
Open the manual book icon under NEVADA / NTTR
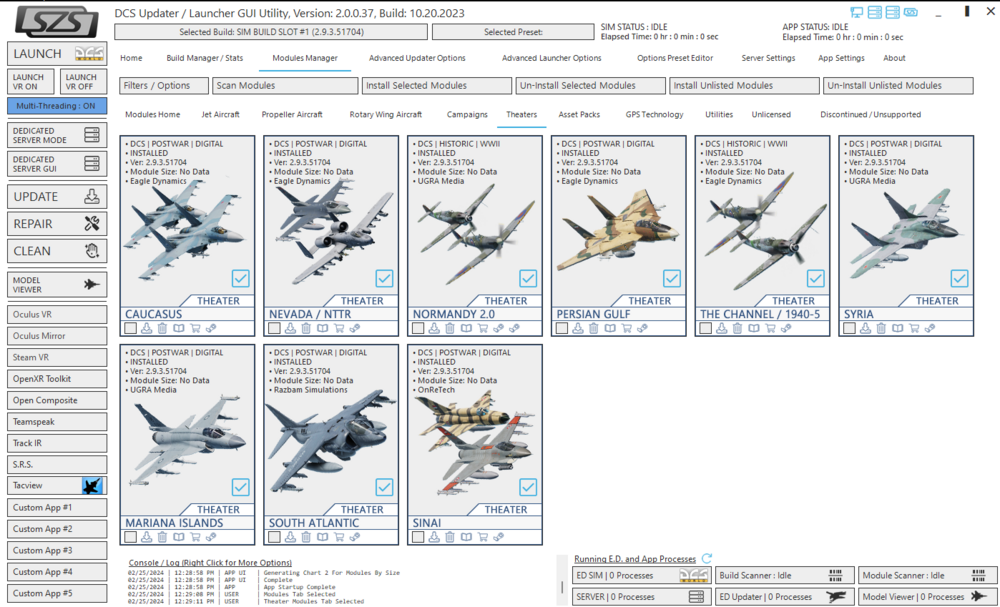[323, 328]
